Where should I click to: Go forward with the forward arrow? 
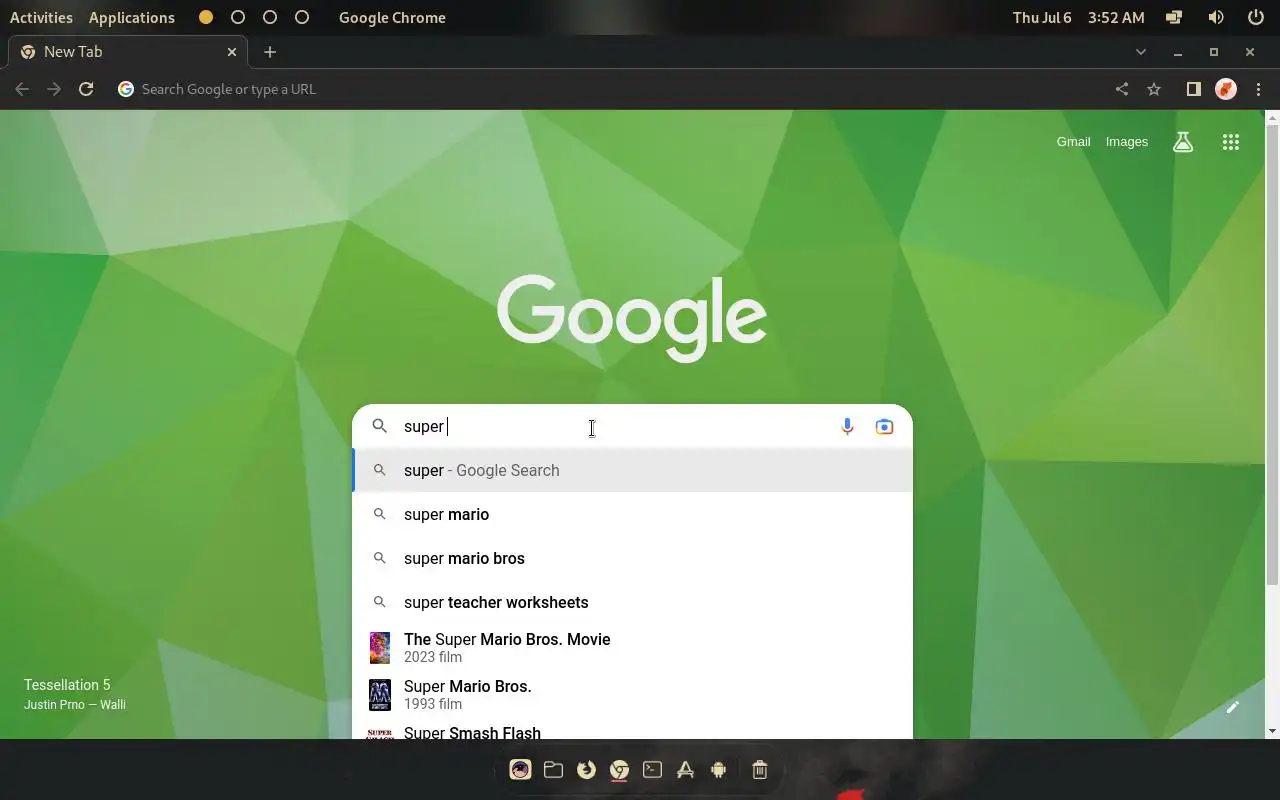click(54, 89)
